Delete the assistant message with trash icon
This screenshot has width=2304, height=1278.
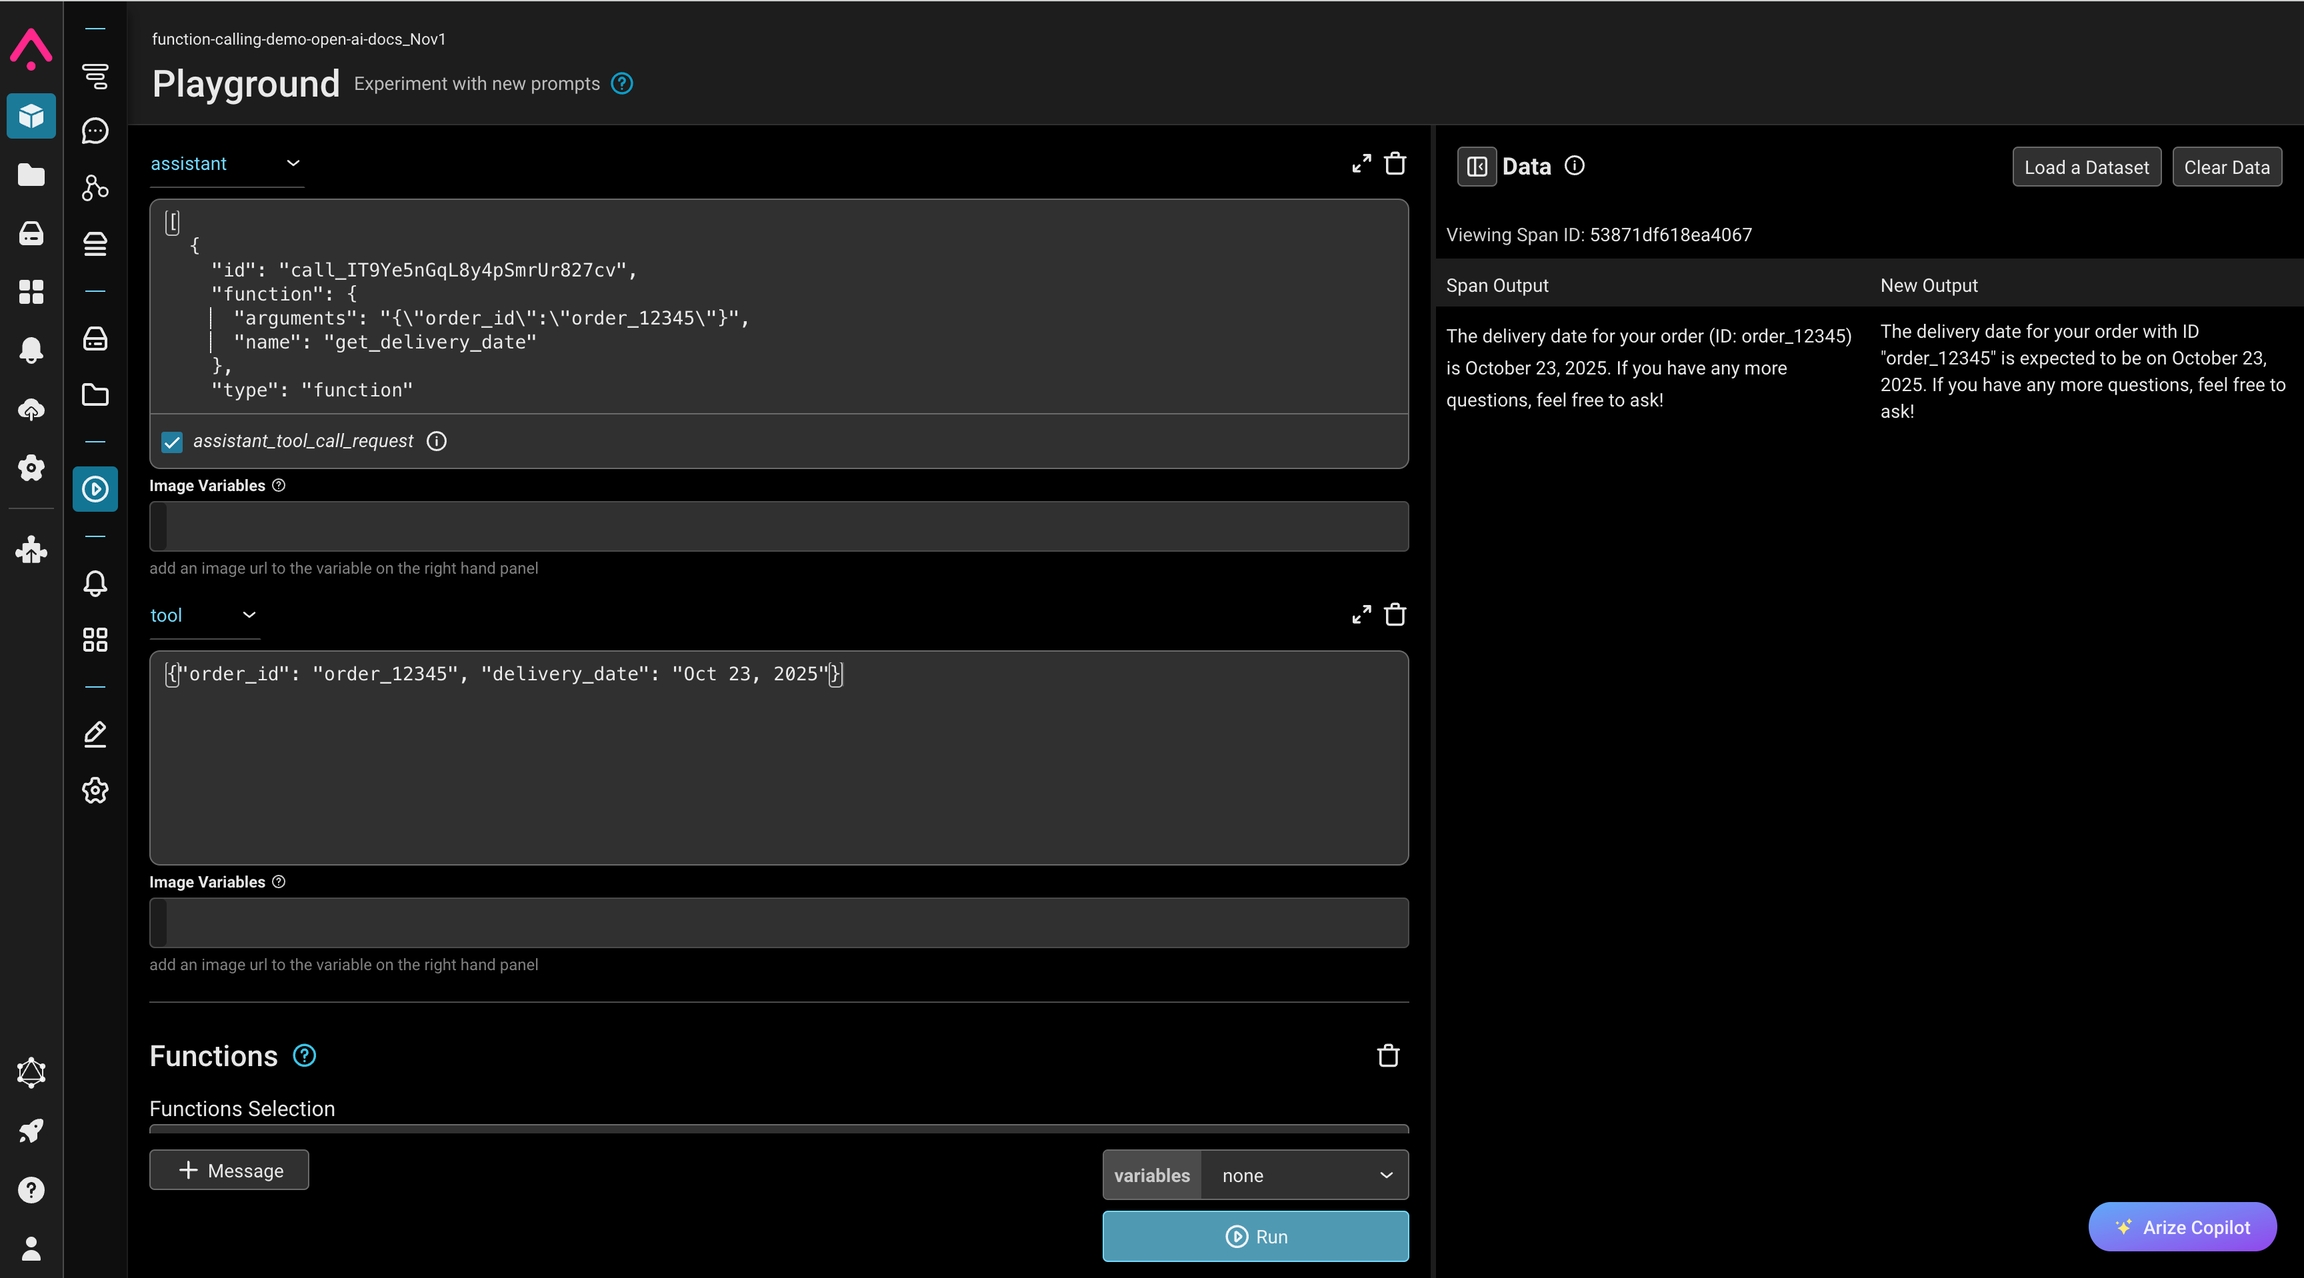(x=1395, y=164)
